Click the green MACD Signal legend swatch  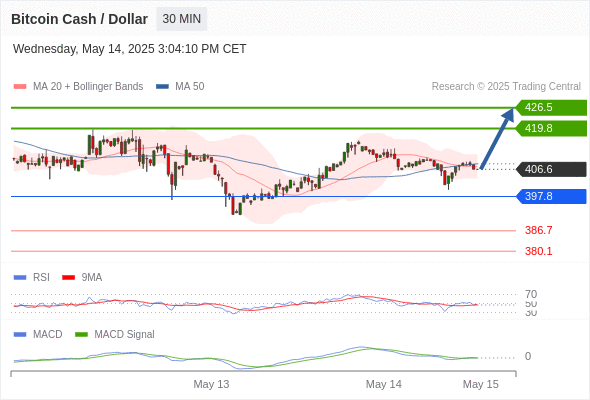pyautogui.click(x=81, y=335)
